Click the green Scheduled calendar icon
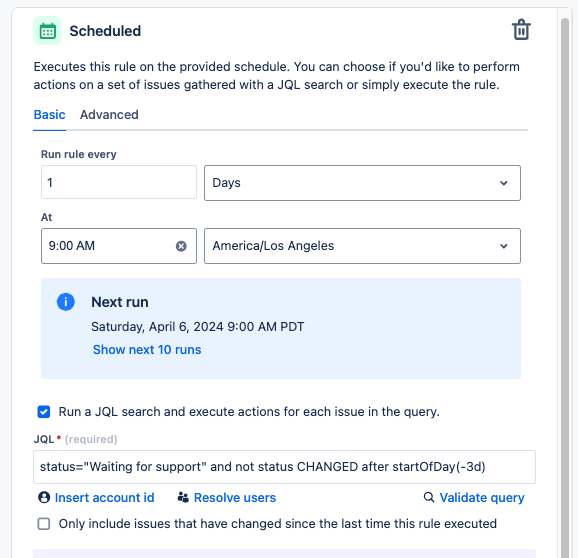Image resolution: width=578 pixels, height=558 pixels. coord(48,31)
